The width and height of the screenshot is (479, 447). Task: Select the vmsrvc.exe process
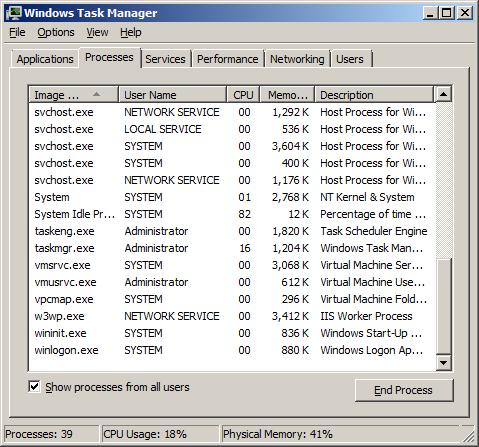tap(232, 265)
